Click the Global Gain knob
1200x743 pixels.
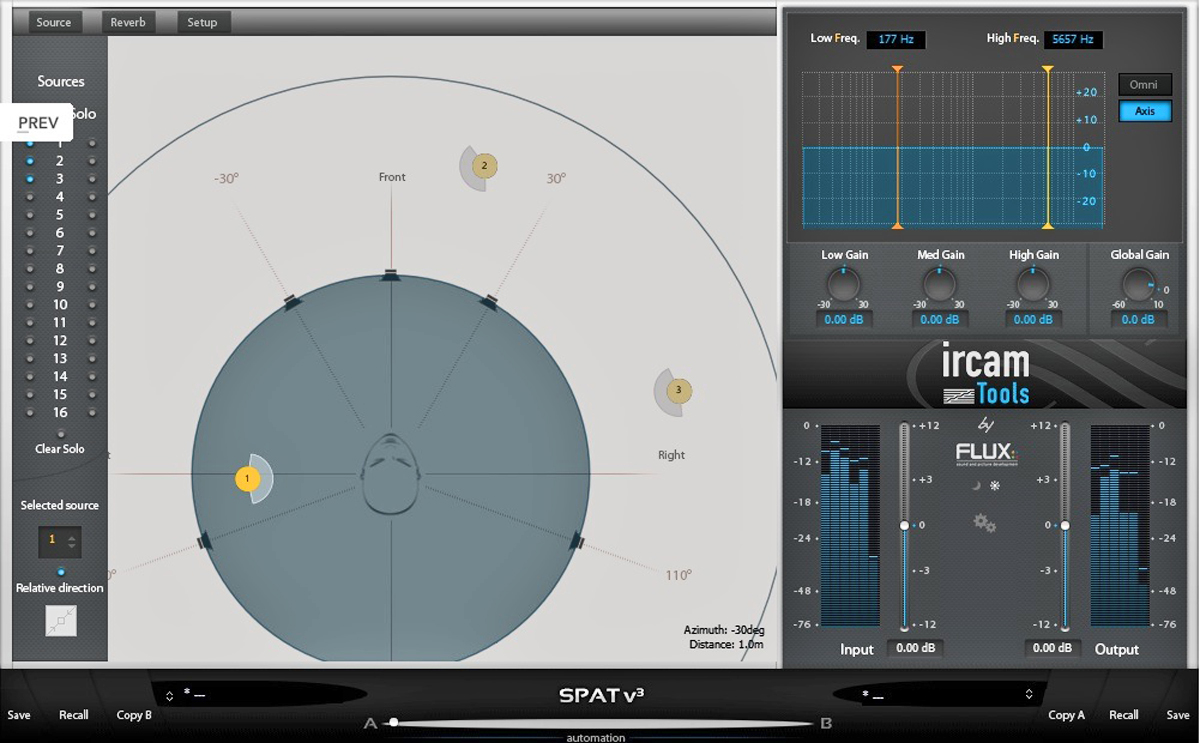1138,286
